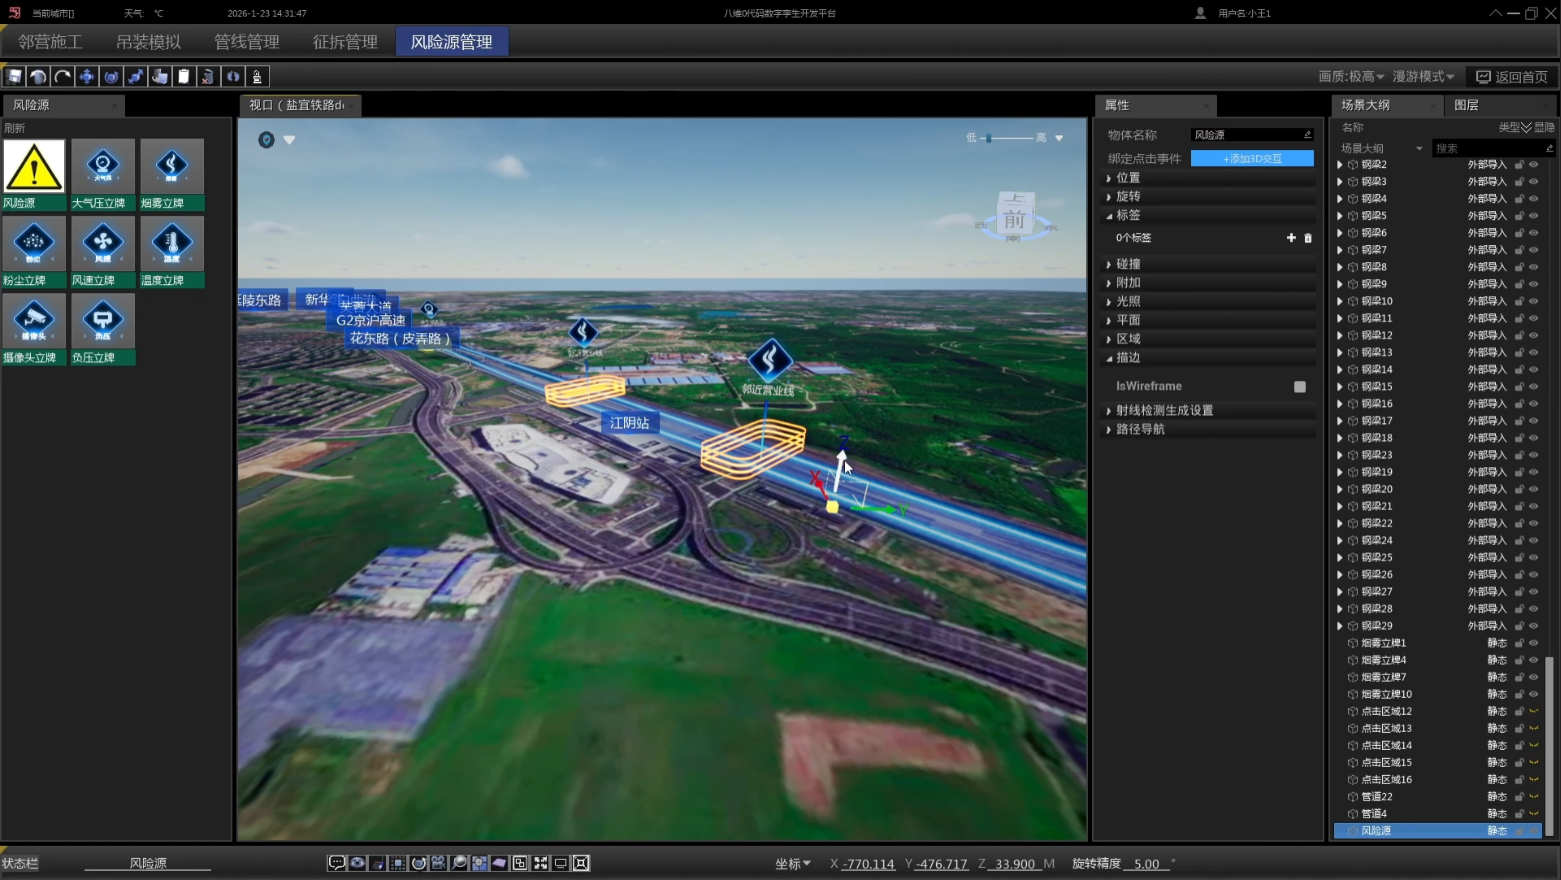This screenshot has height=880, width=1561.
Task: Click the 添加3D交互 button
Action: 1251,159
